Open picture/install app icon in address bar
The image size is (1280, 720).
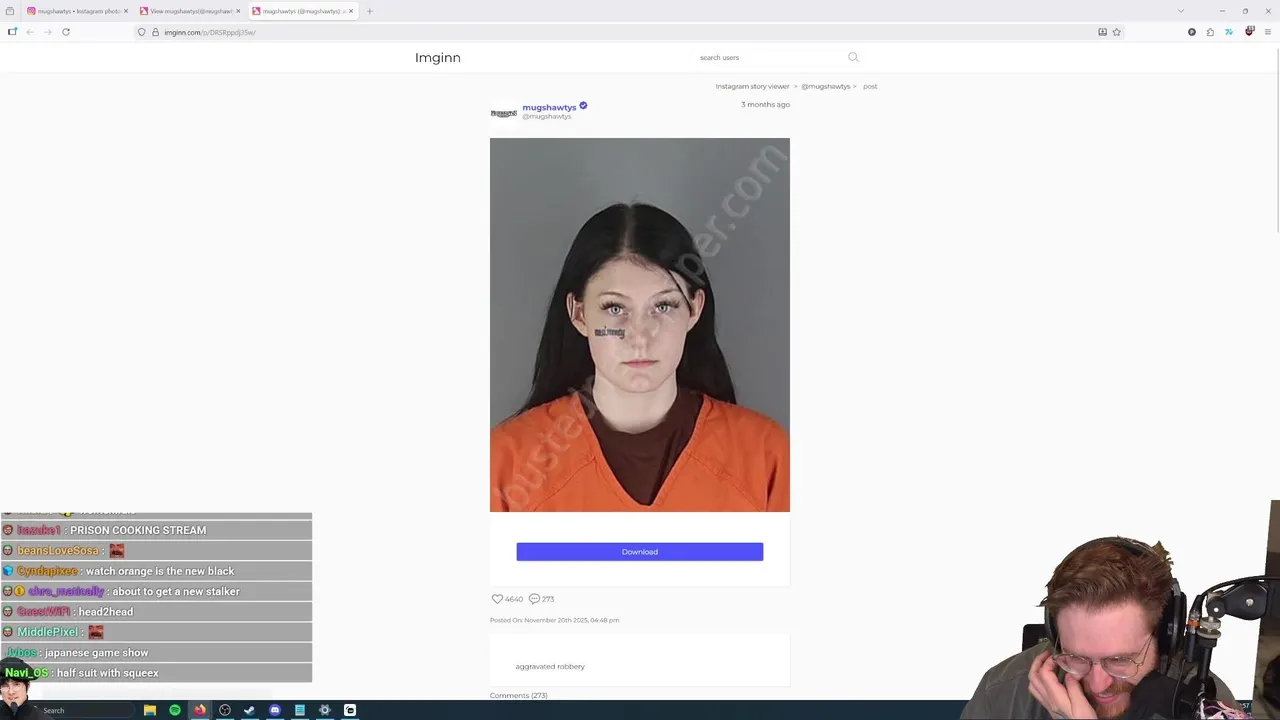(x=1103, y=32)
